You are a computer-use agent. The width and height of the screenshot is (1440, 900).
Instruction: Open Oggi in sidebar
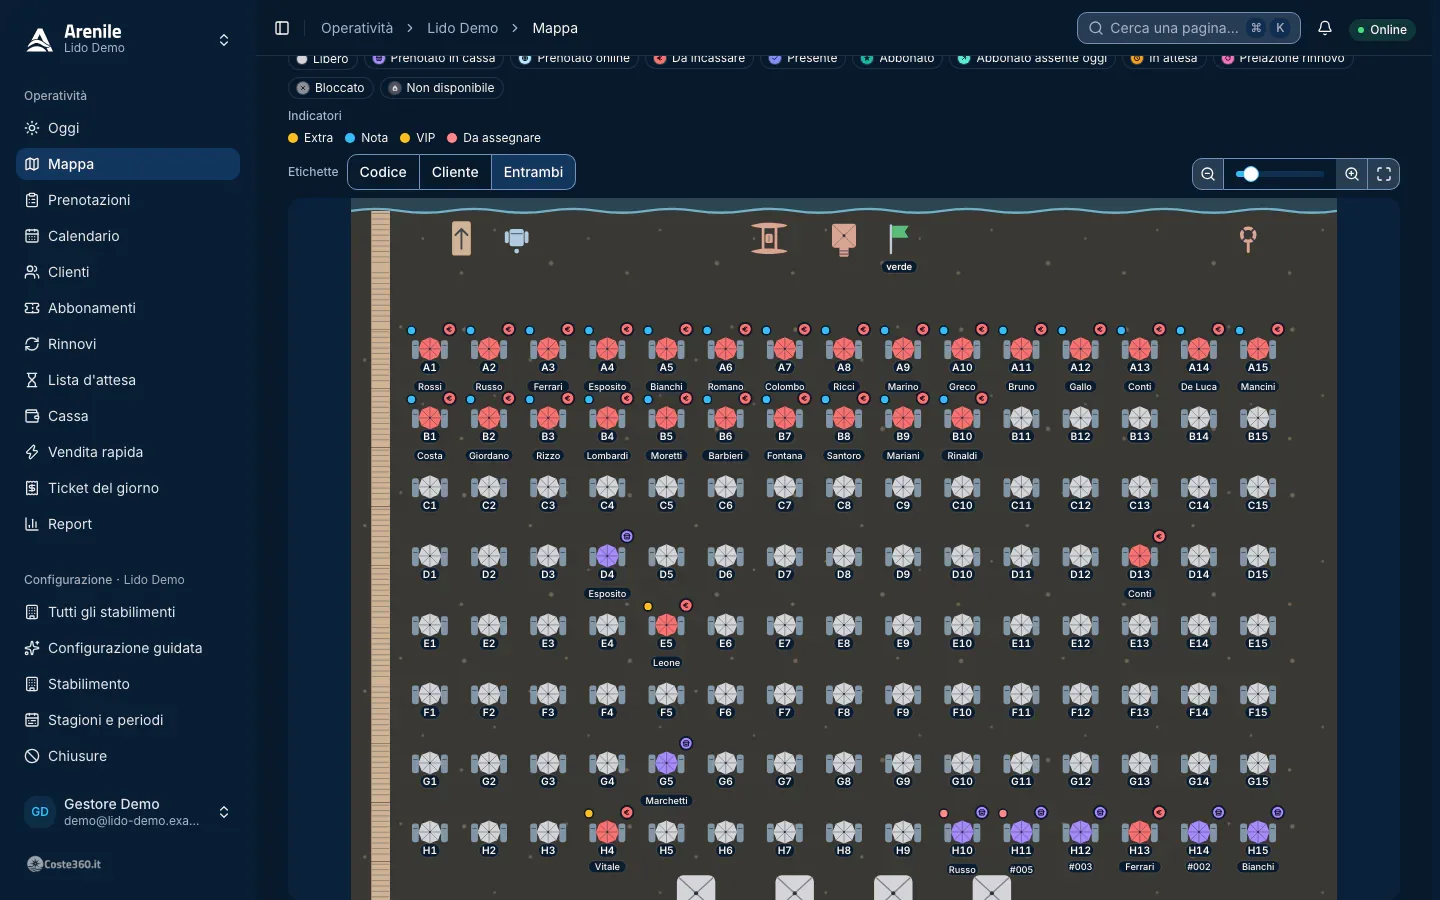[128, 128]
